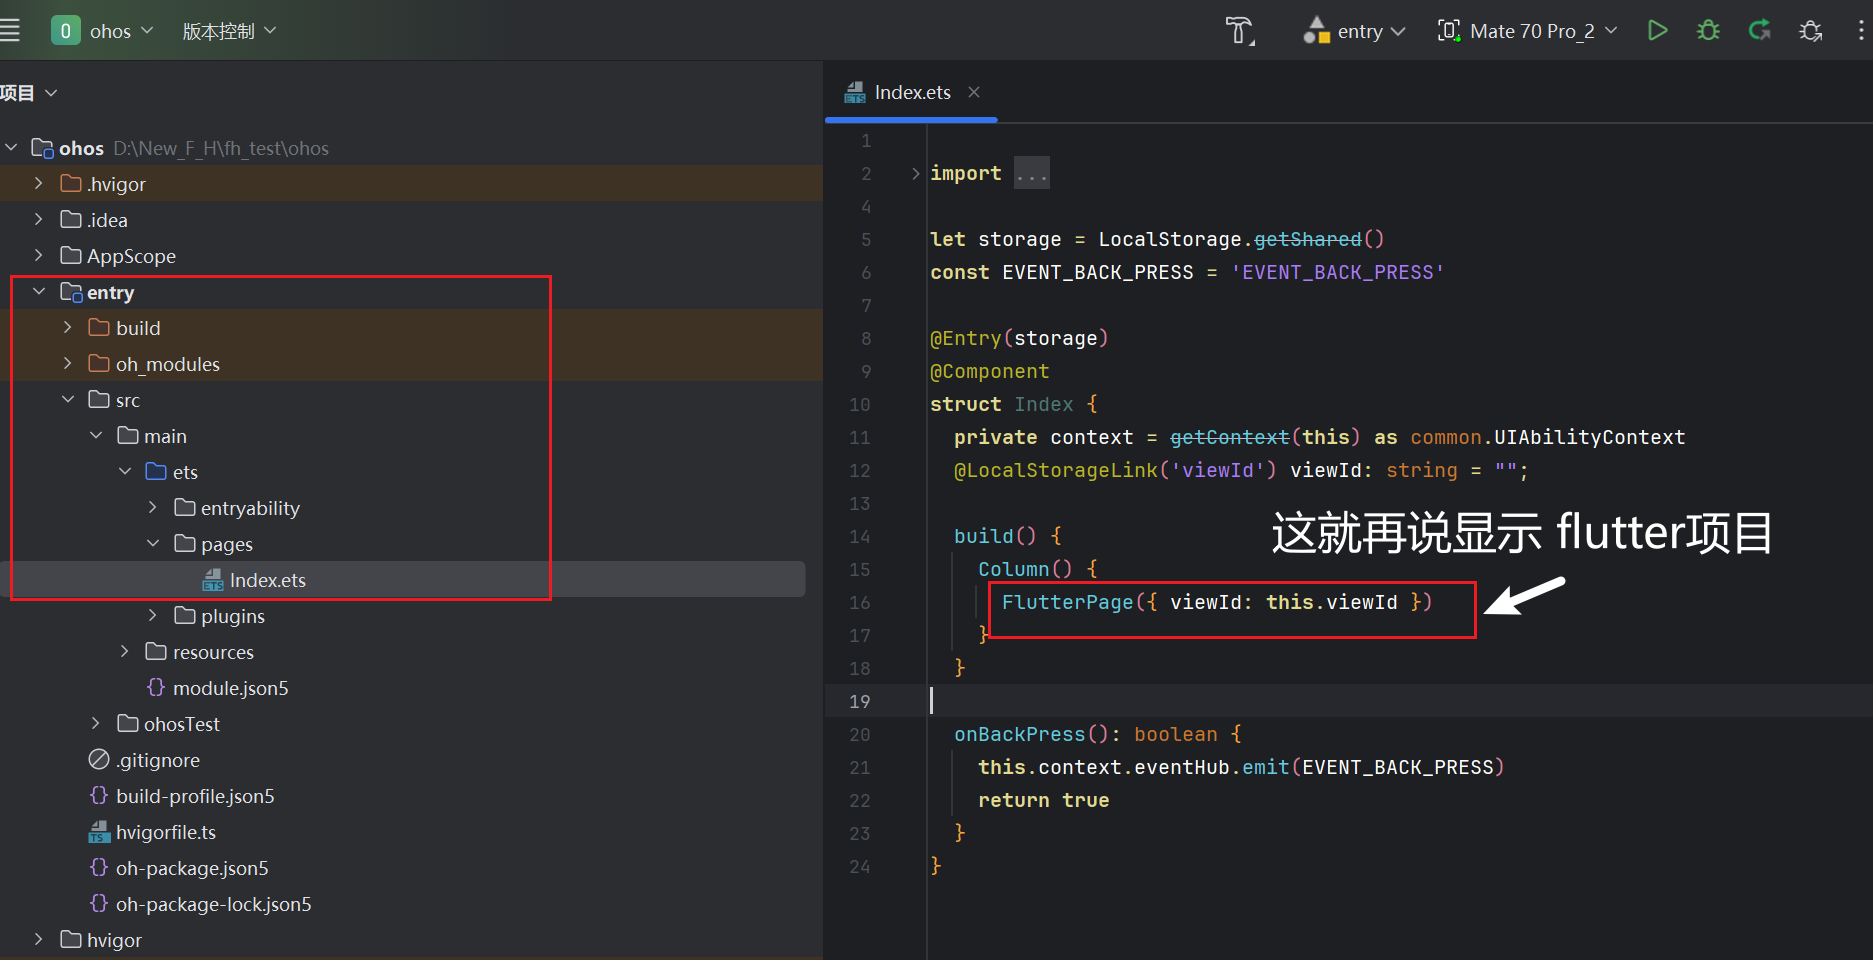Click the ohos project badge icon
The image size is (1873, 960).
coord(66,31)
